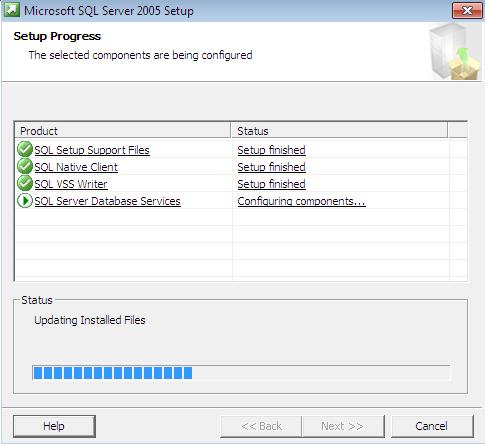Sort by the Product column header
Image resolution: width=485 pixels, height=444 pixels.
pyautogui.click(x=123, y=131)
